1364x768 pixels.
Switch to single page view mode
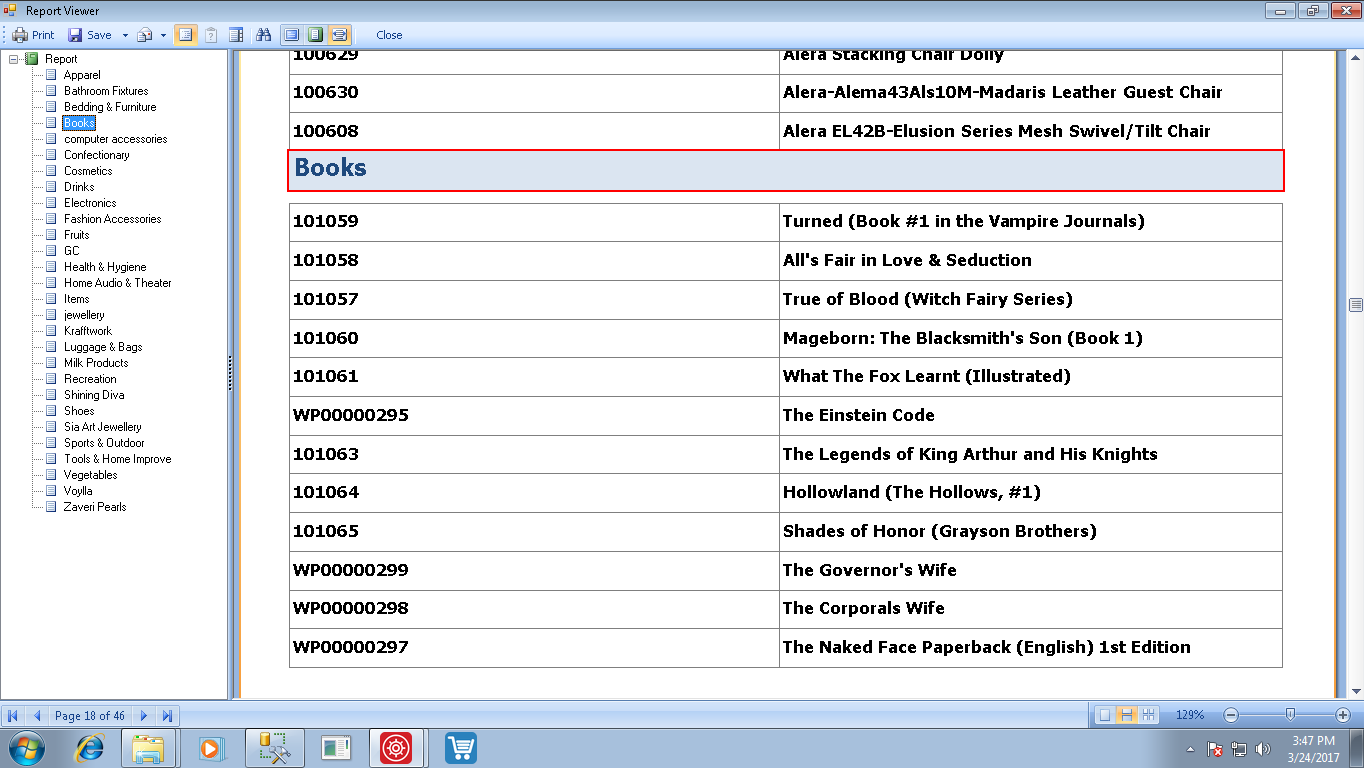[1104, 715]
